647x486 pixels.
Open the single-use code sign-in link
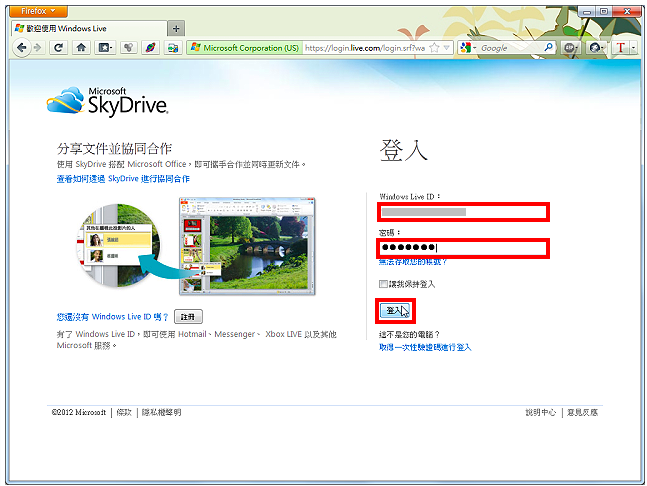click(x=425, y=347)
